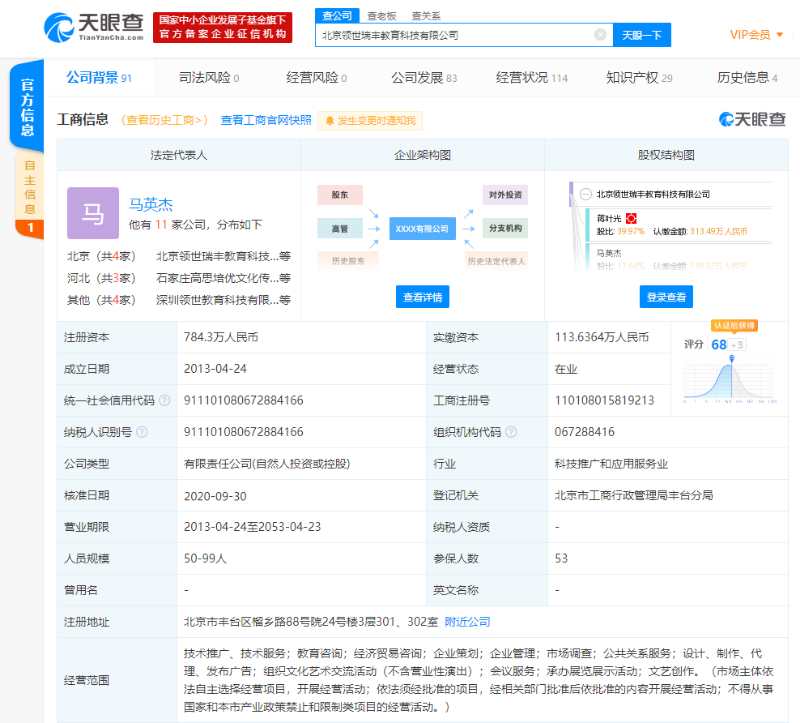The image size is (800, 723).
Task: Click organization code 067288416
Action: pyautogui.click(x=585, y=432)
